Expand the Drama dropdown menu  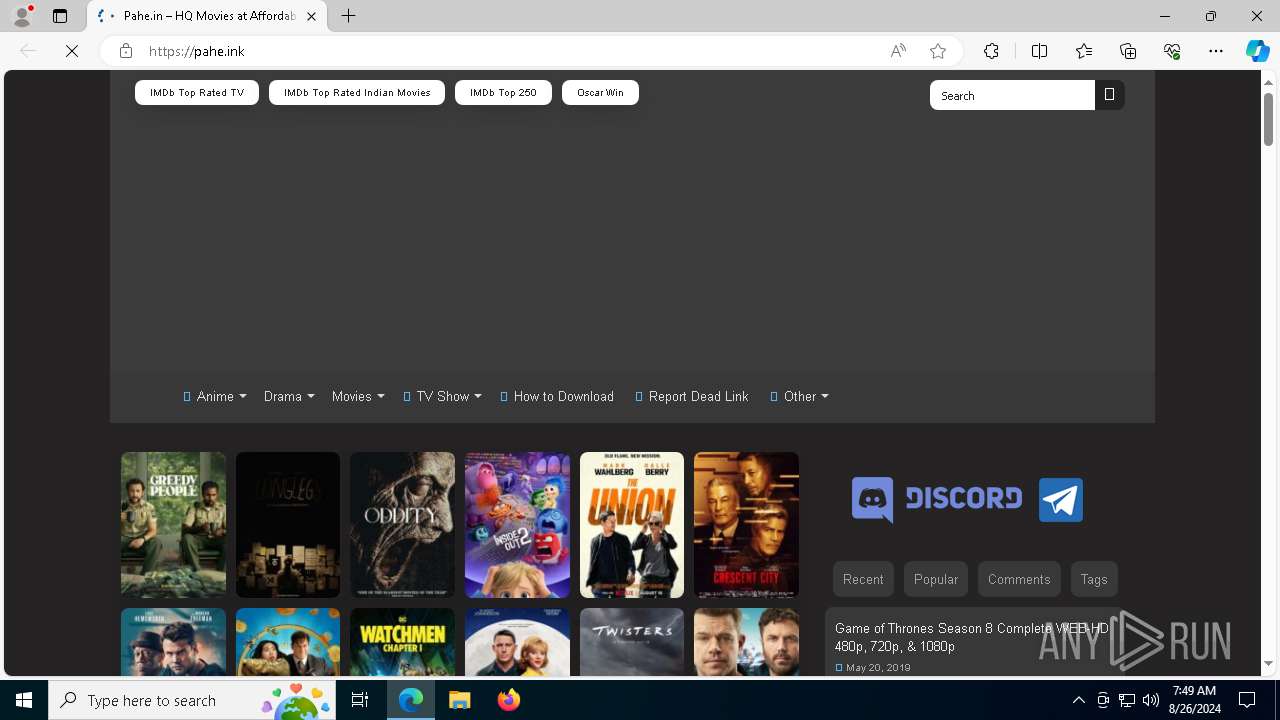289,397
